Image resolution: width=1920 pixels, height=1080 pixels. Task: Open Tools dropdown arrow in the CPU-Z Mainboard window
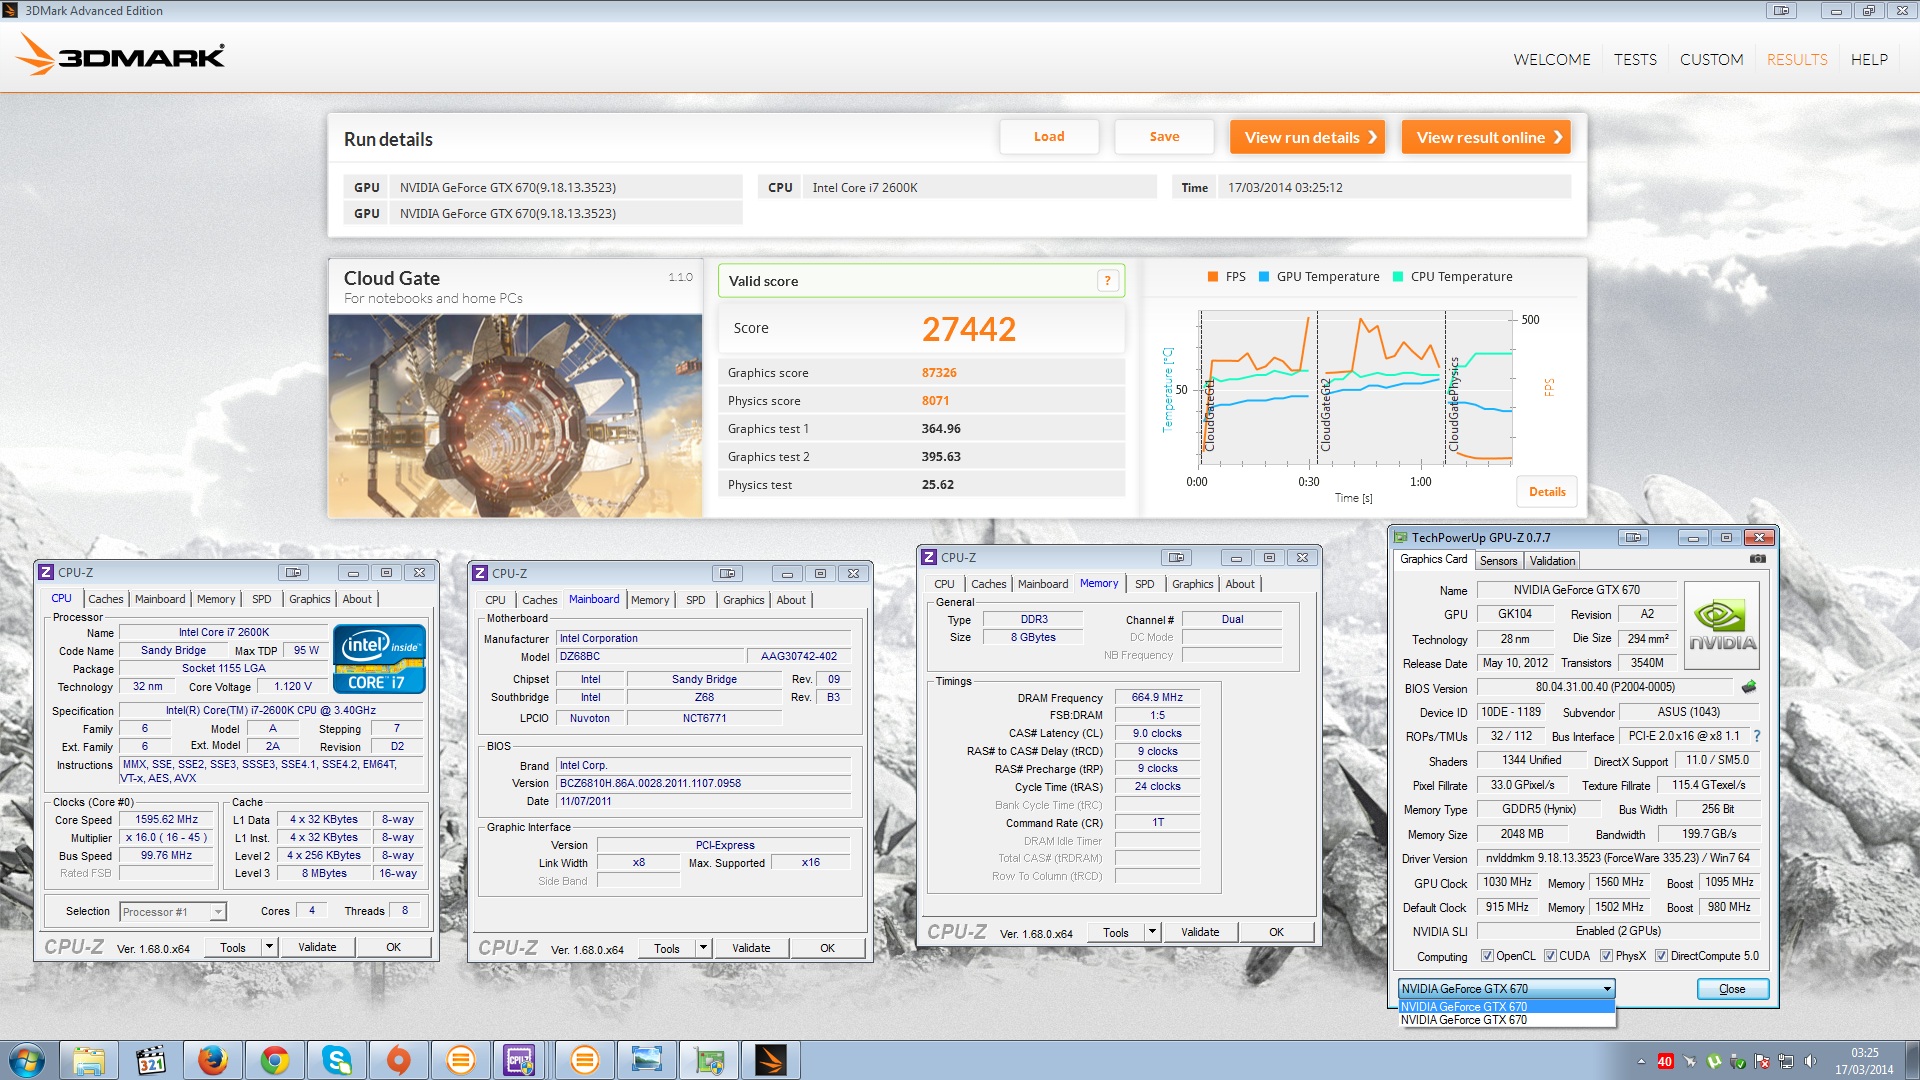703,948
